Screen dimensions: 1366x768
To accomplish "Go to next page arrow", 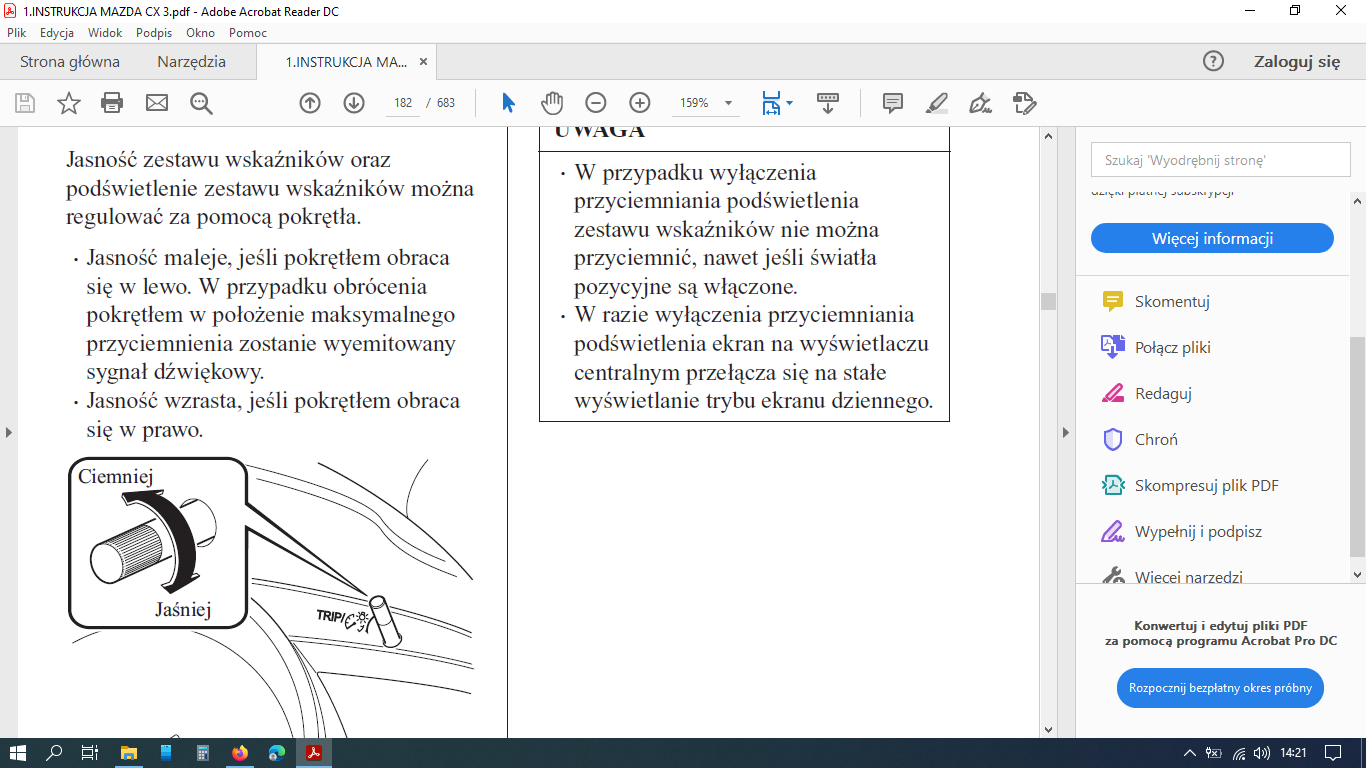I will (x=354, y=103).
